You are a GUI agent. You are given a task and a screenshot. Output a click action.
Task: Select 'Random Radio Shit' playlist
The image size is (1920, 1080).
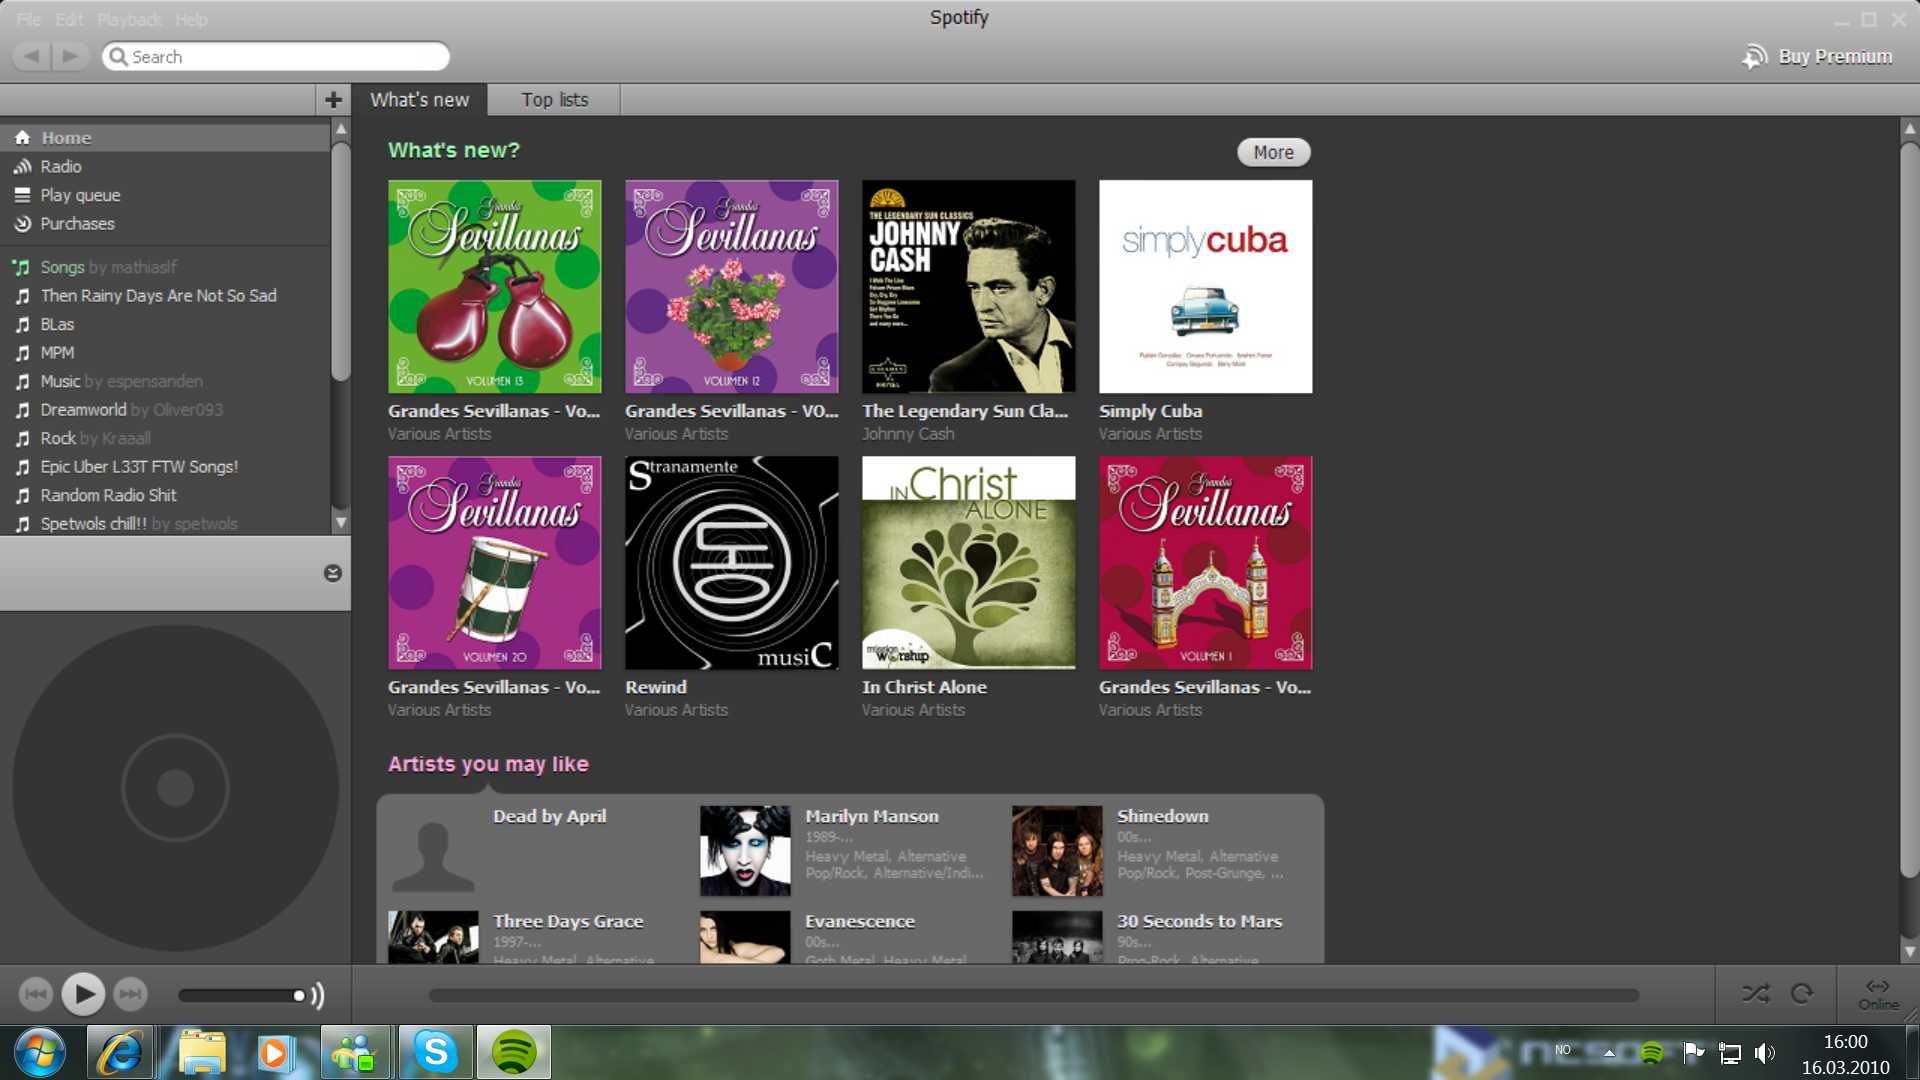(x=165, y=495)
